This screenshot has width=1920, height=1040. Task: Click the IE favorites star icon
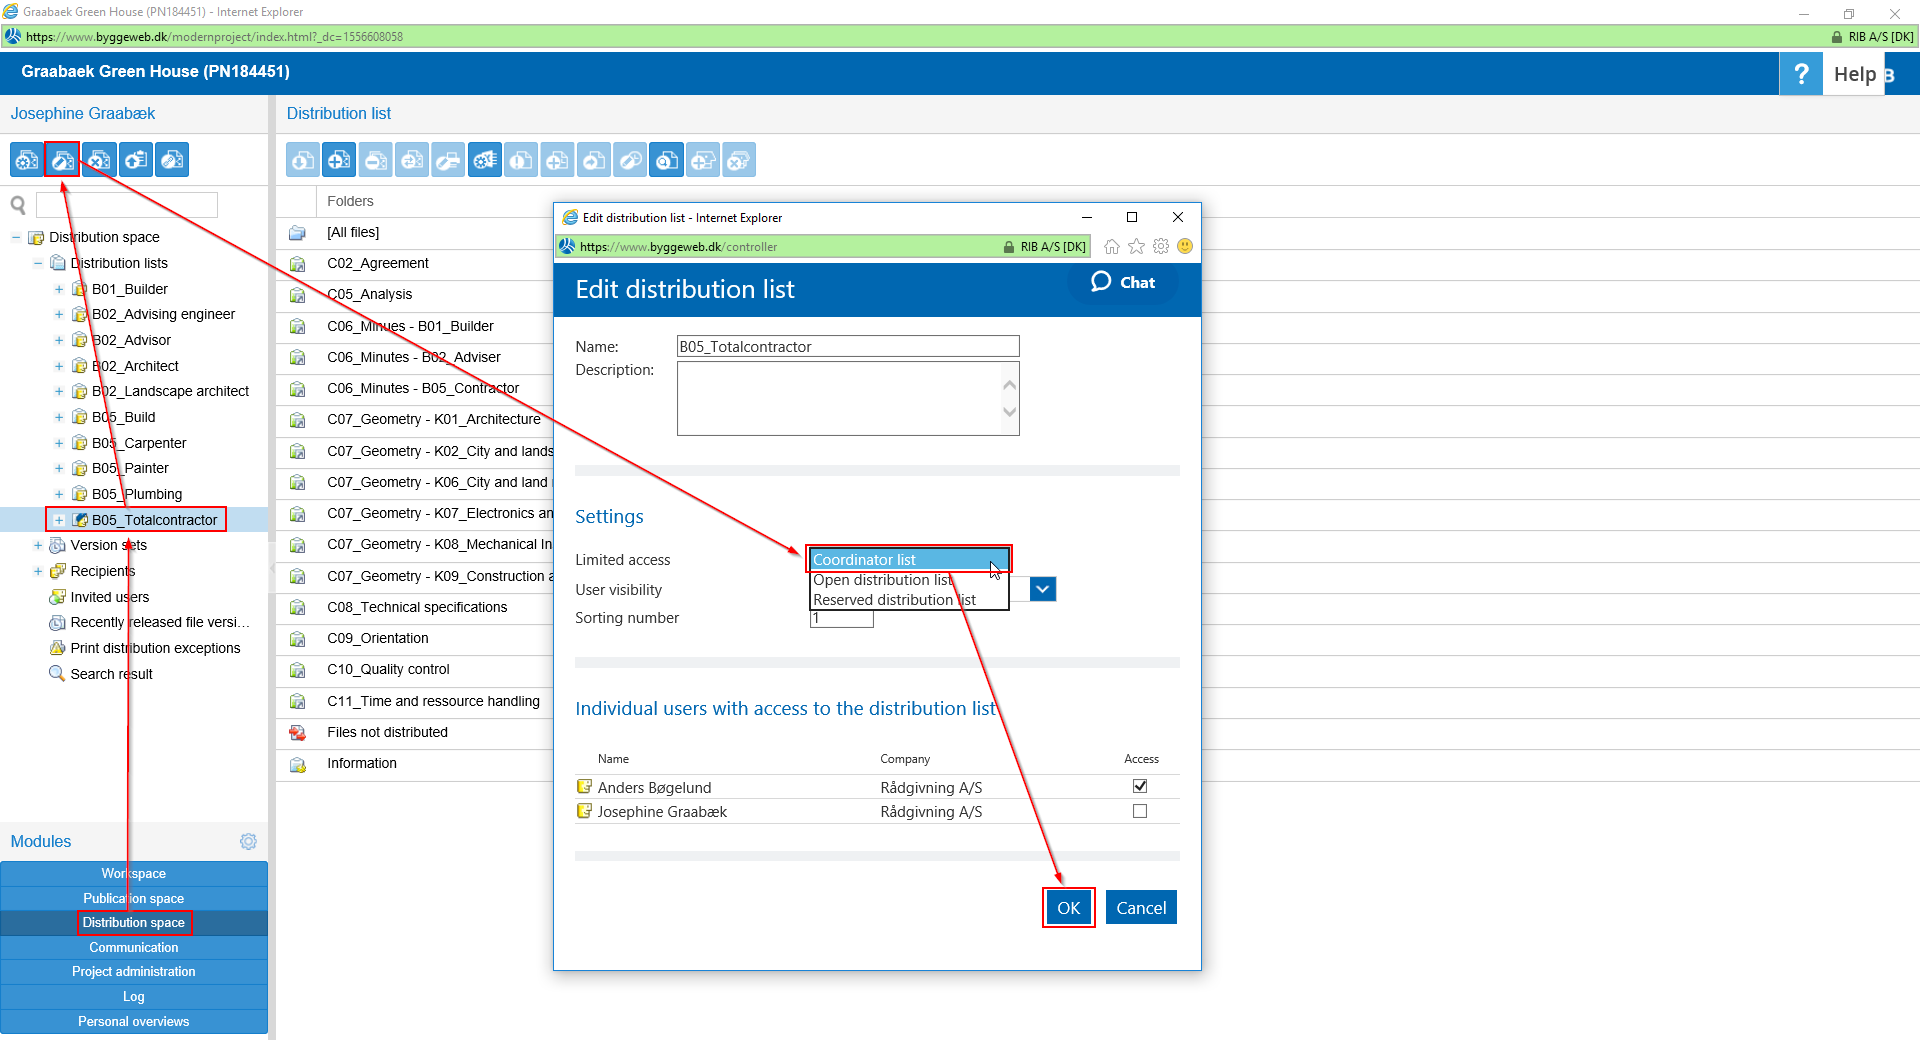(1136, 247)
